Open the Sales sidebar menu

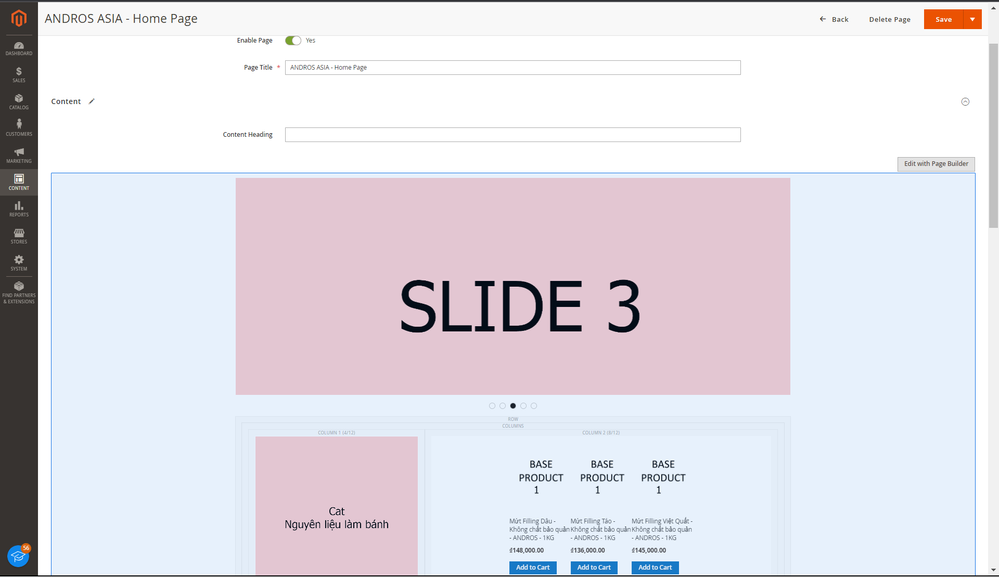19,74
